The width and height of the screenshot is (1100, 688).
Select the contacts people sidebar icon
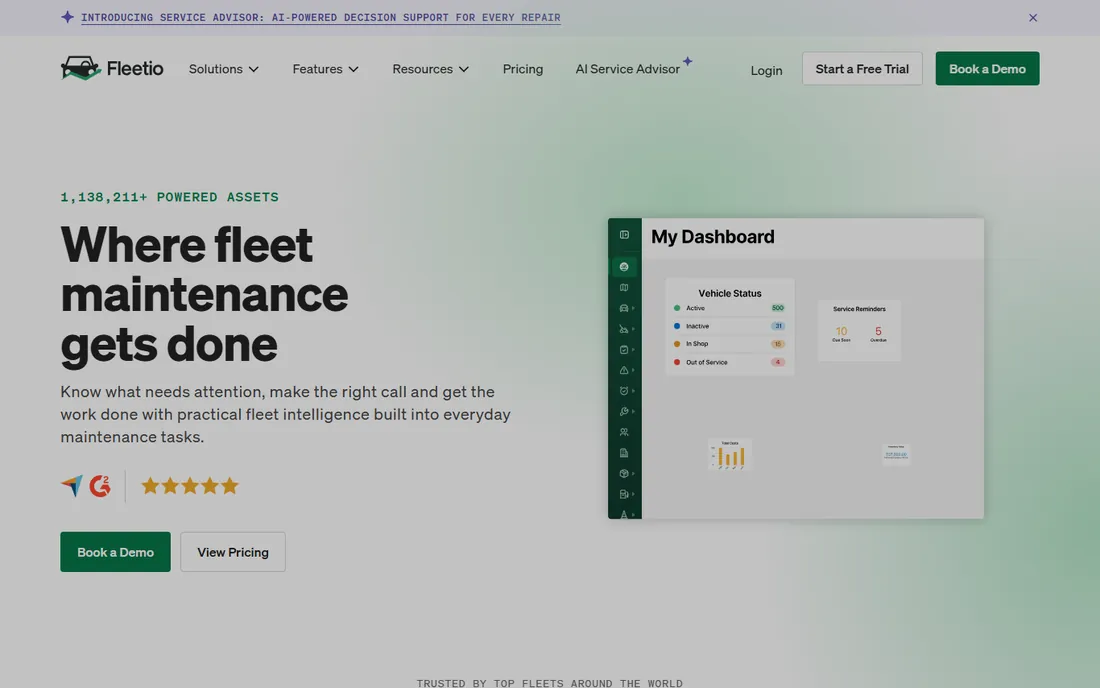(x=624, y=432)
